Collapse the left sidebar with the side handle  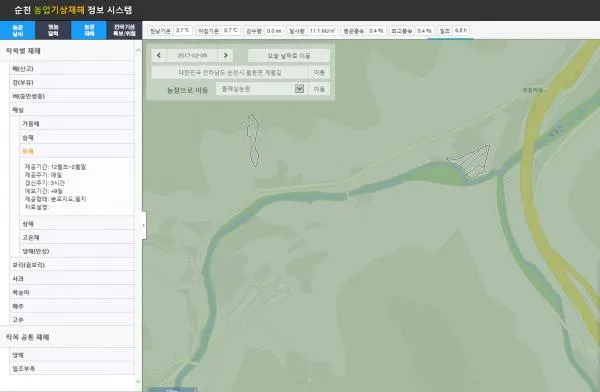pos(144,225)
